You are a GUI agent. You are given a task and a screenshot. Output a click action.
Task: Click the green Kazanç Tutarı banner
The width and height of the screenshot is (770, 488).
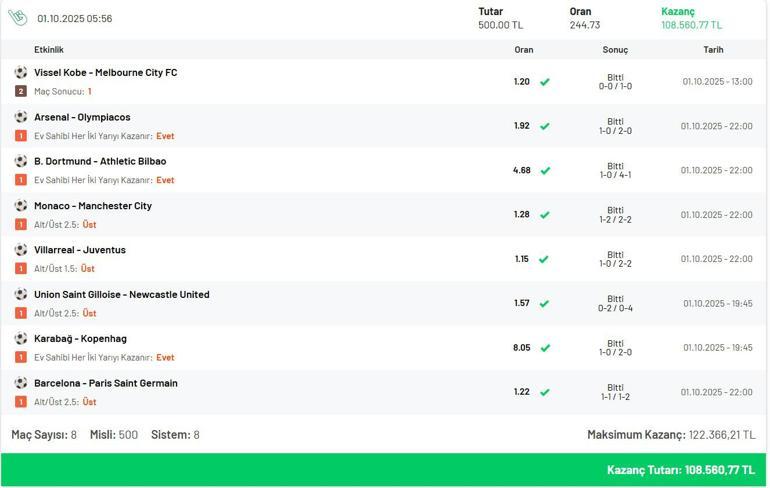[384, 469]
